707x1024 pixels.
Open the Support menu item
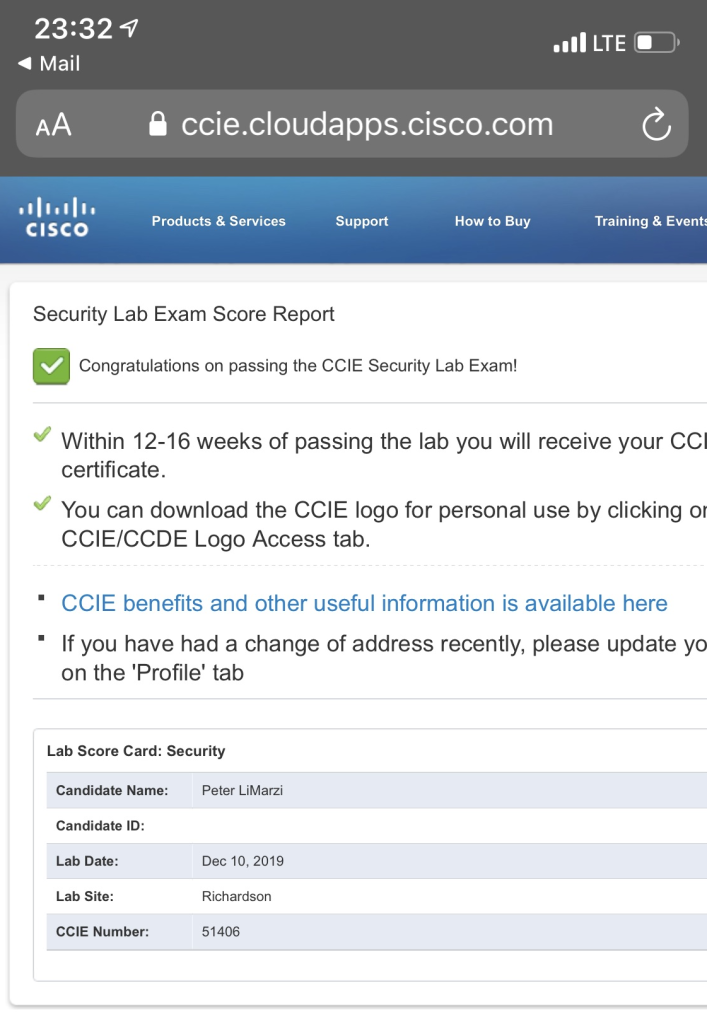pos(361,221)
